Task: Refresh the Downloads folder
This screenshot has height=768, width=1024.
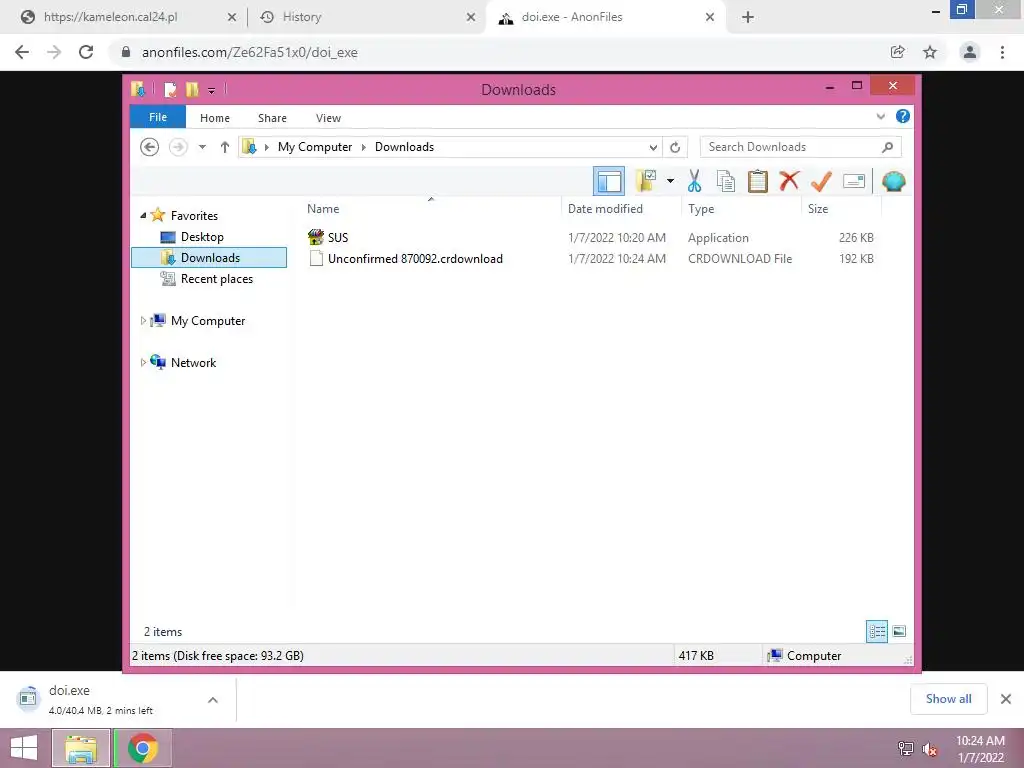Action: click(675, 148)
